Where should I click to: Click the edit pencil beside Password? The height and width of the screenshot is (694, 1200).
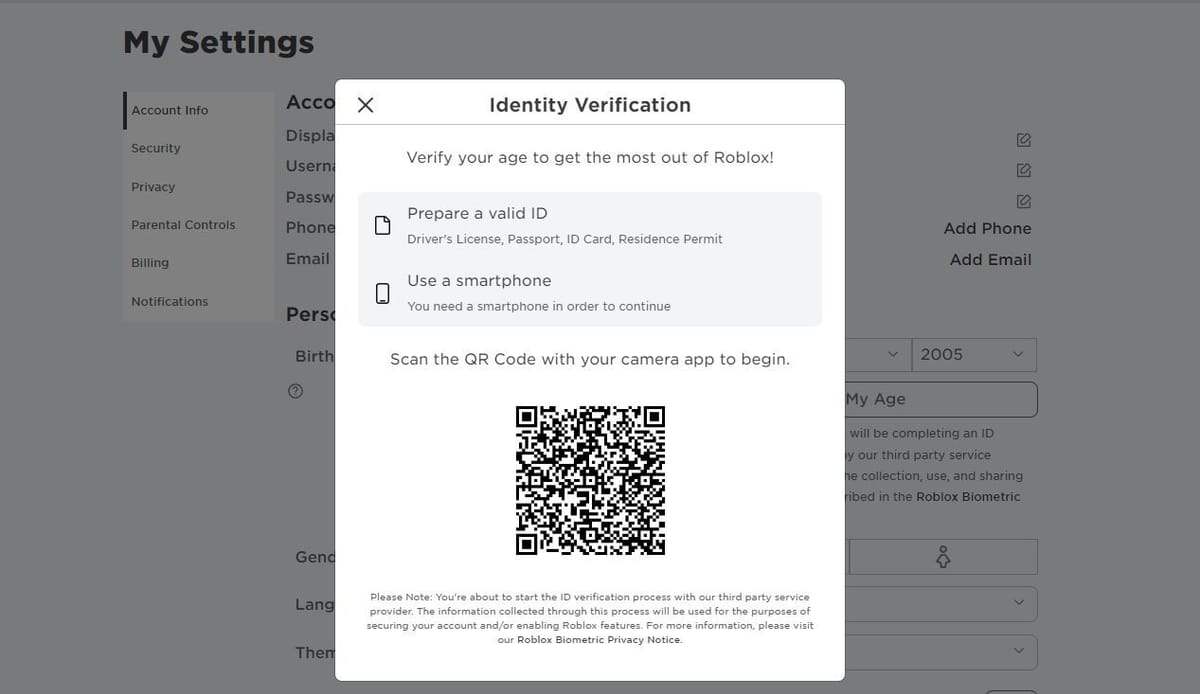pos(1022,201)
